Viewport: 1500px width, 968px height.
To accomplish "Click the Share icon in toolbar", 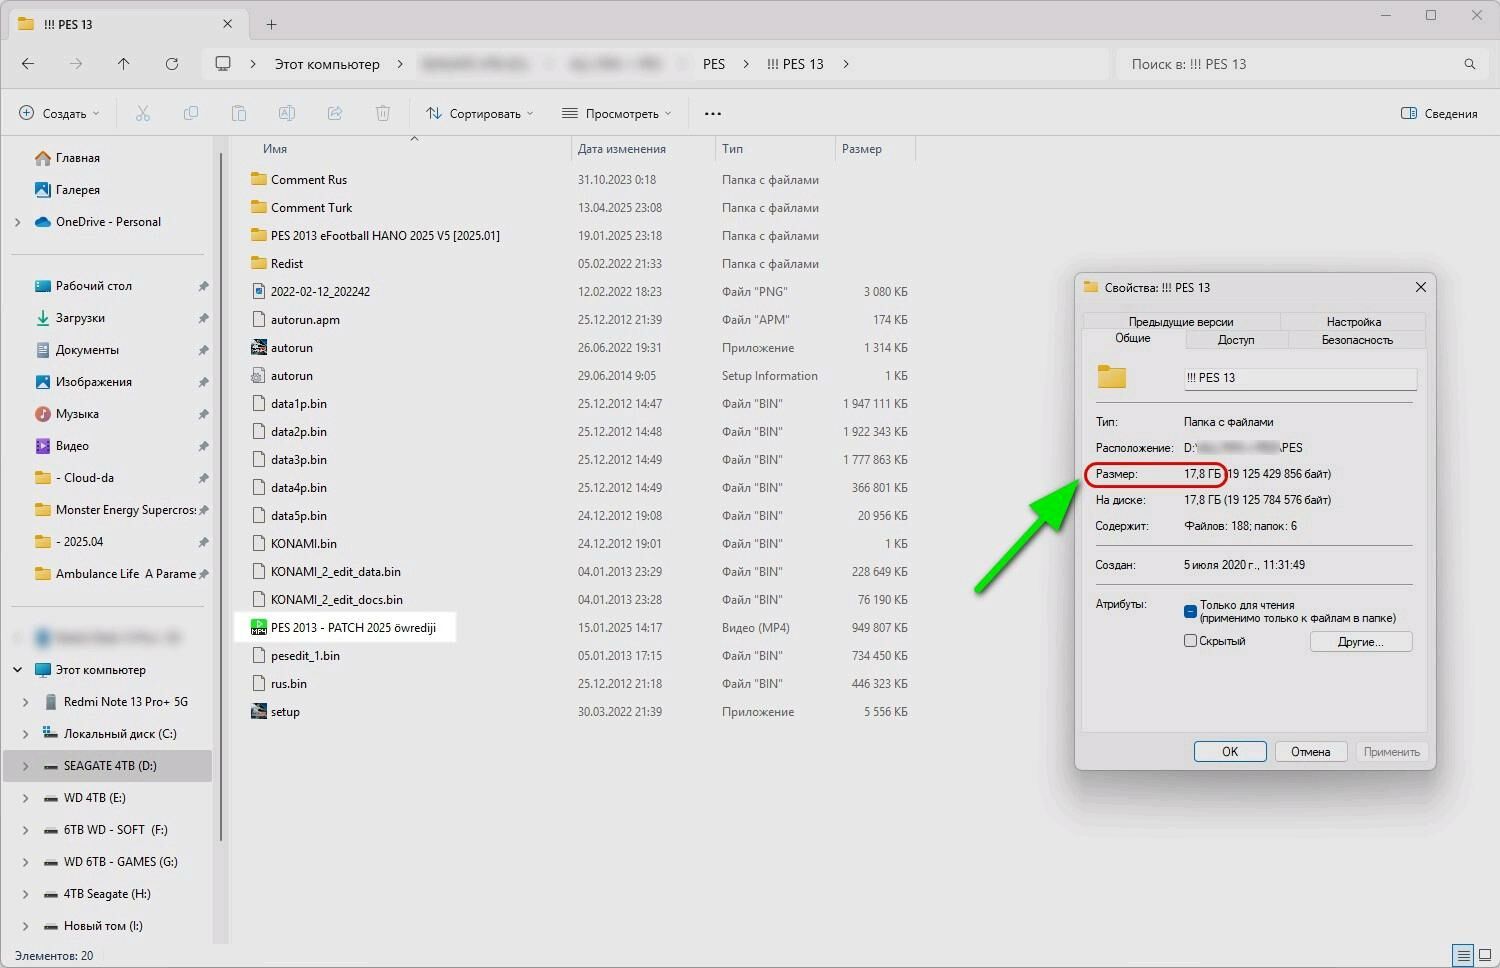I will (x=335, y=114).
